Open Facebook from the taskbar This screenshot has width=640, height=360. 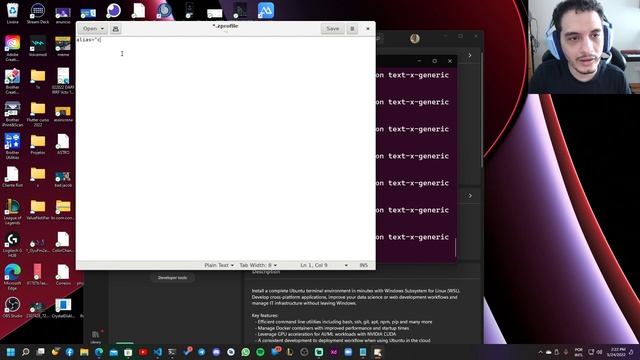(70, 352)
